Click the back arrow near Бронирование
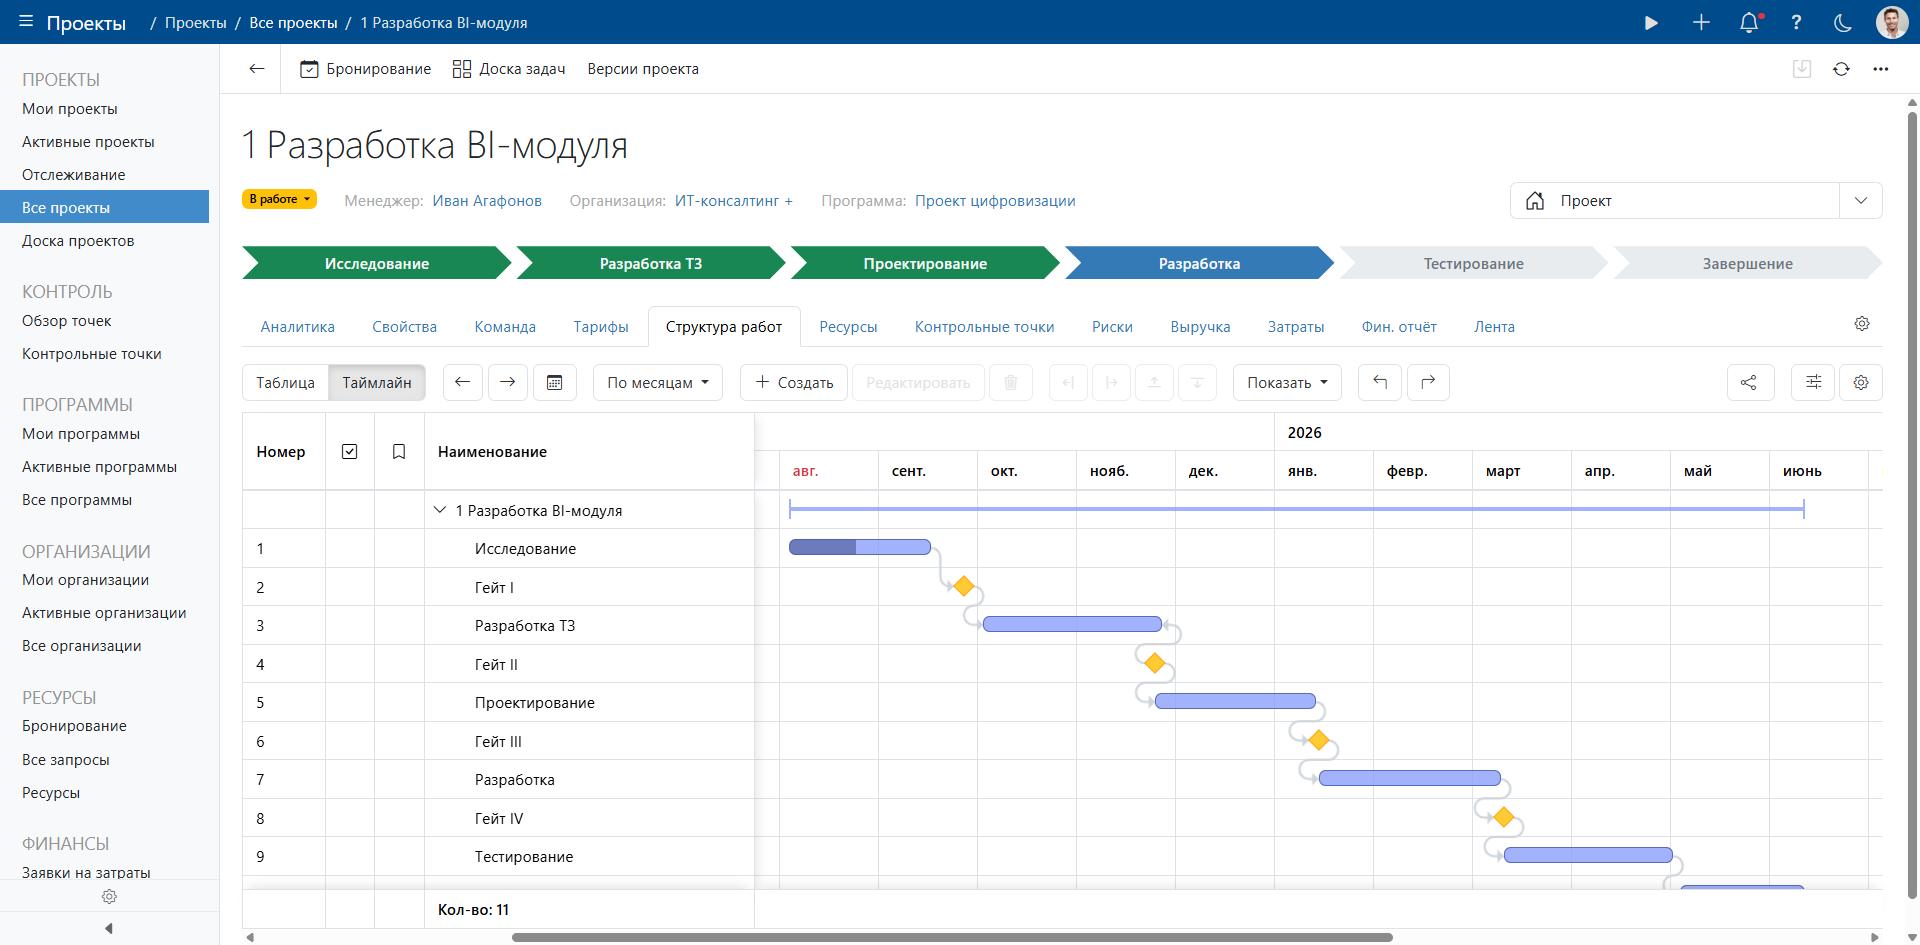 point(257,69)
